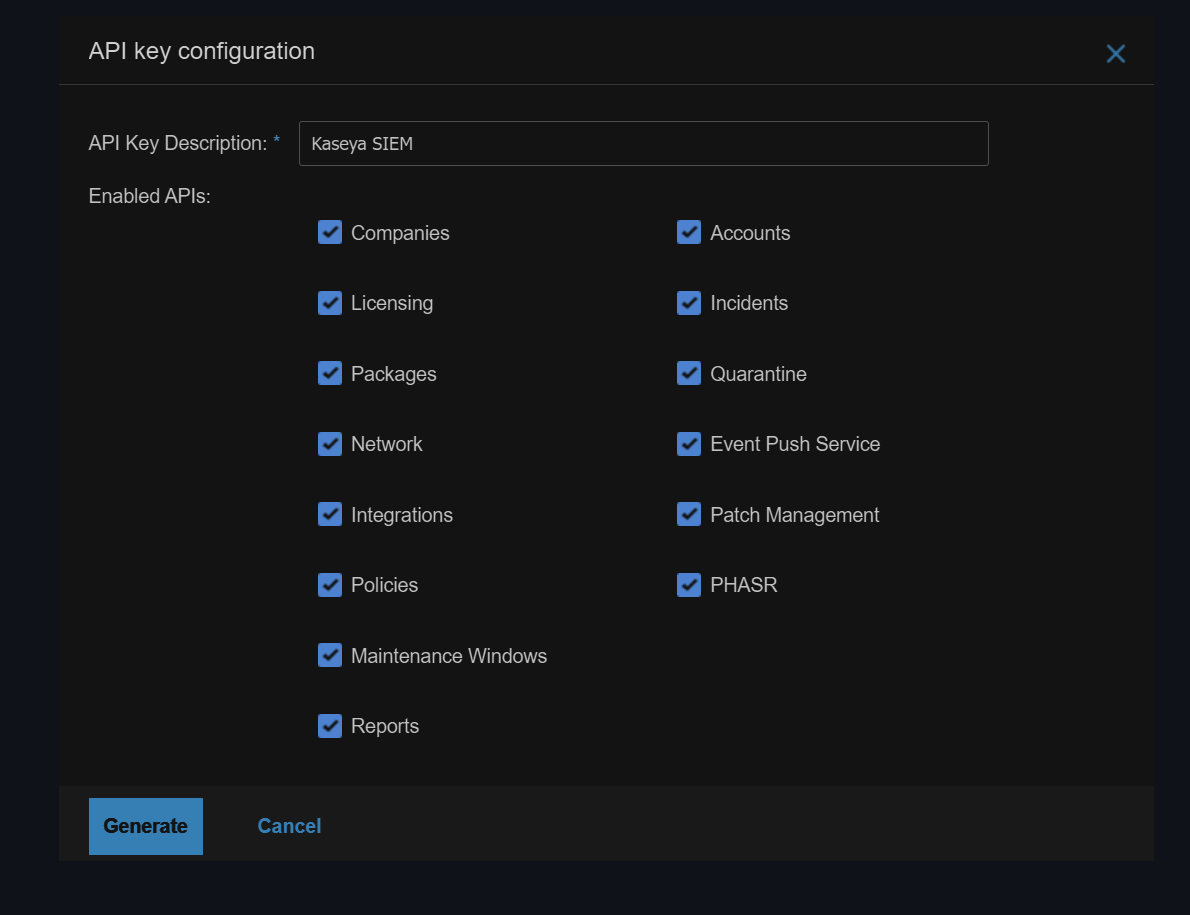1190x915 pixels.
Task: Toggle the Incidents checkbox
Action: tap(688, 303)
